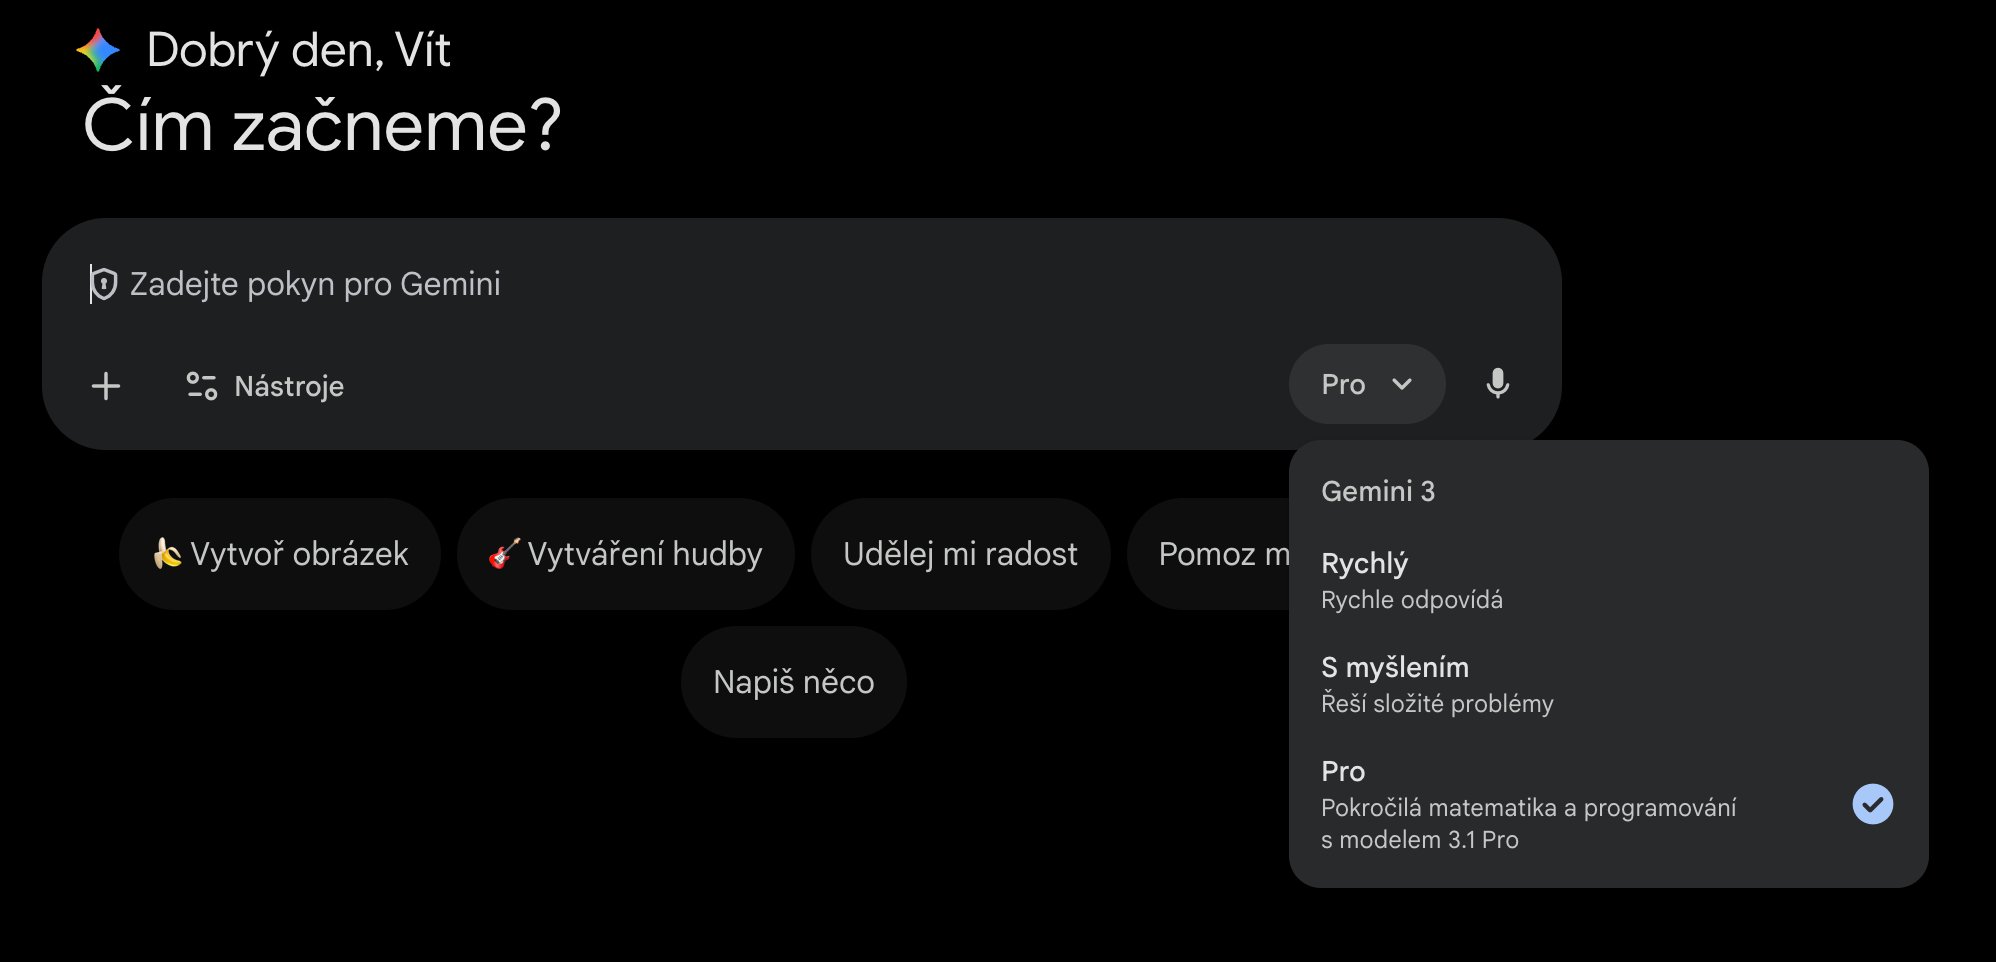Image resolution: width=1996 pixels, height=962 pixels.
Task: Click the Napiš něco suggestion chip
Action: click(x=793, y=682)
